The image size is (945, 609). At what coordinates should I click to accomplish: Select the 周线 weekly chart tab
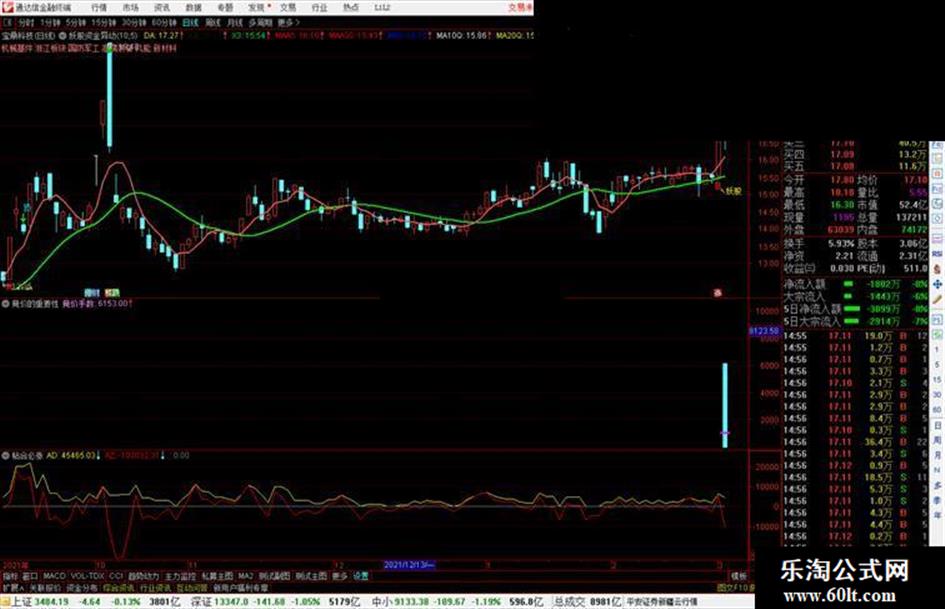[213, 22]
